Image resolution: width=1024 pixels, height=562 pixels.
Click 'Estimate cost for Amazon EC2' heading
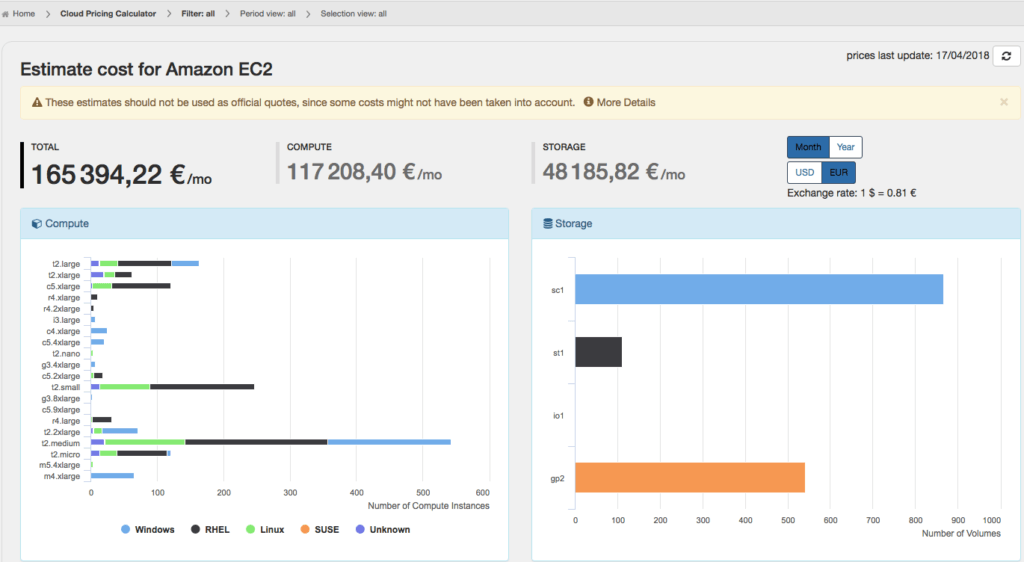(146, 70)
